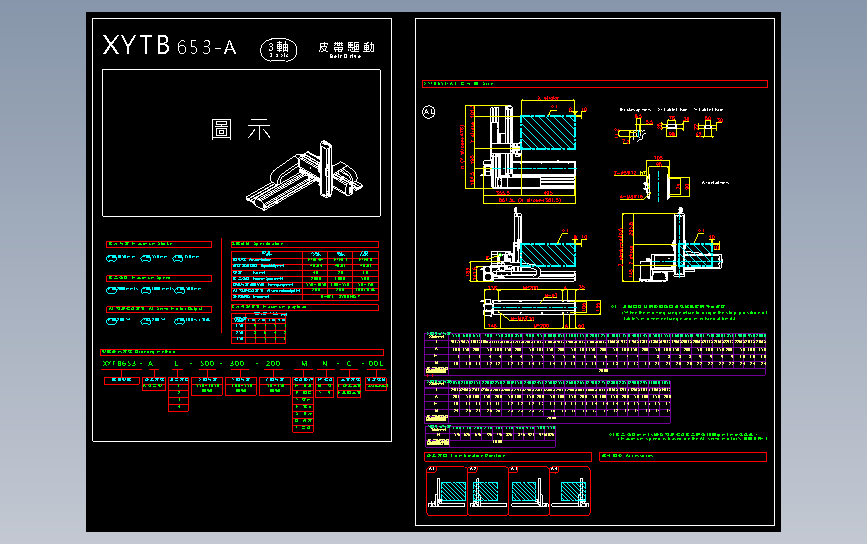Click the A2 installation variant thumbnail

488,491
